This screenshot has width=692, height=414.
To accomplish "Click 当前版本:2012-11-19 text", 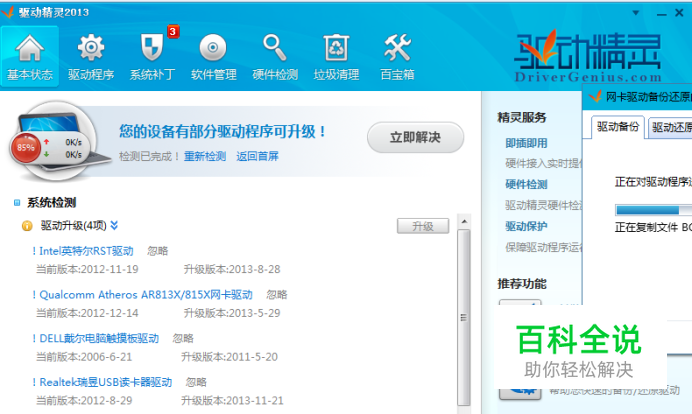I will click(87, 269).
